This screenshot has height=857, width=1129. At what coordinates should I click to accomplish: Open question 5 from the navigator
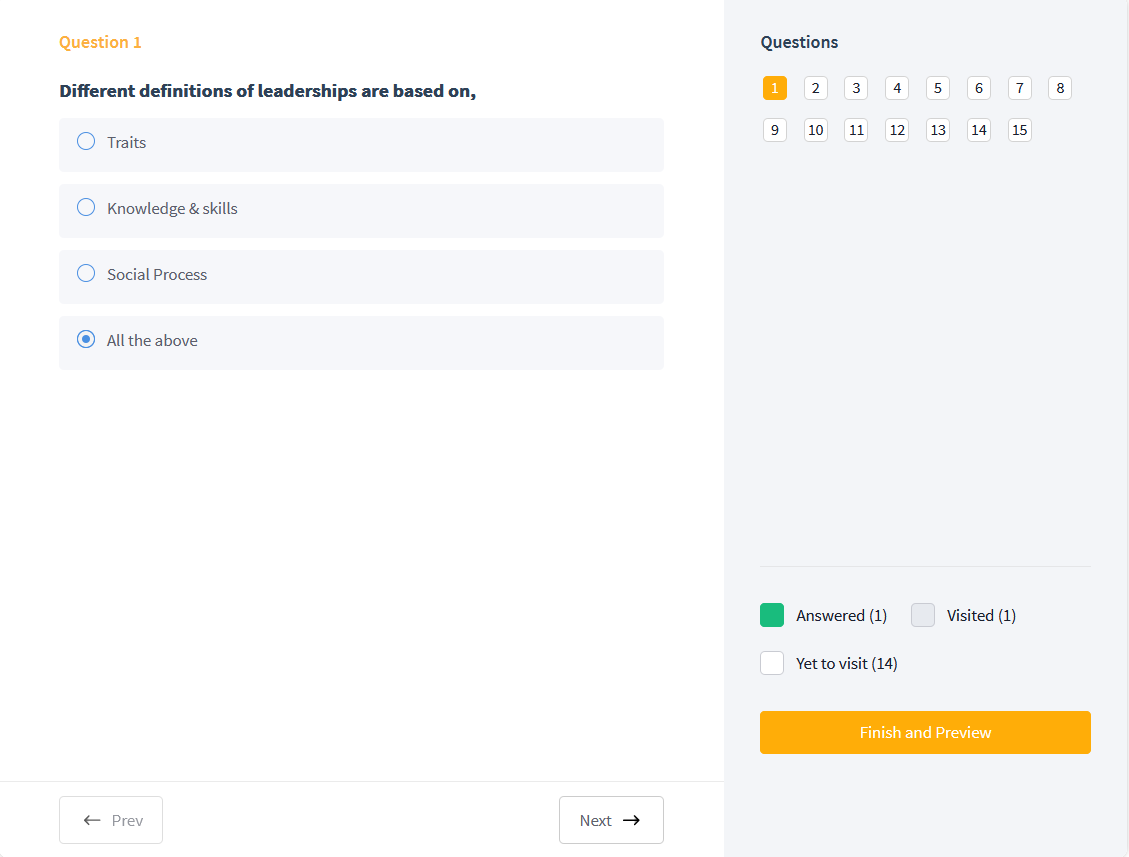point(937,88)
